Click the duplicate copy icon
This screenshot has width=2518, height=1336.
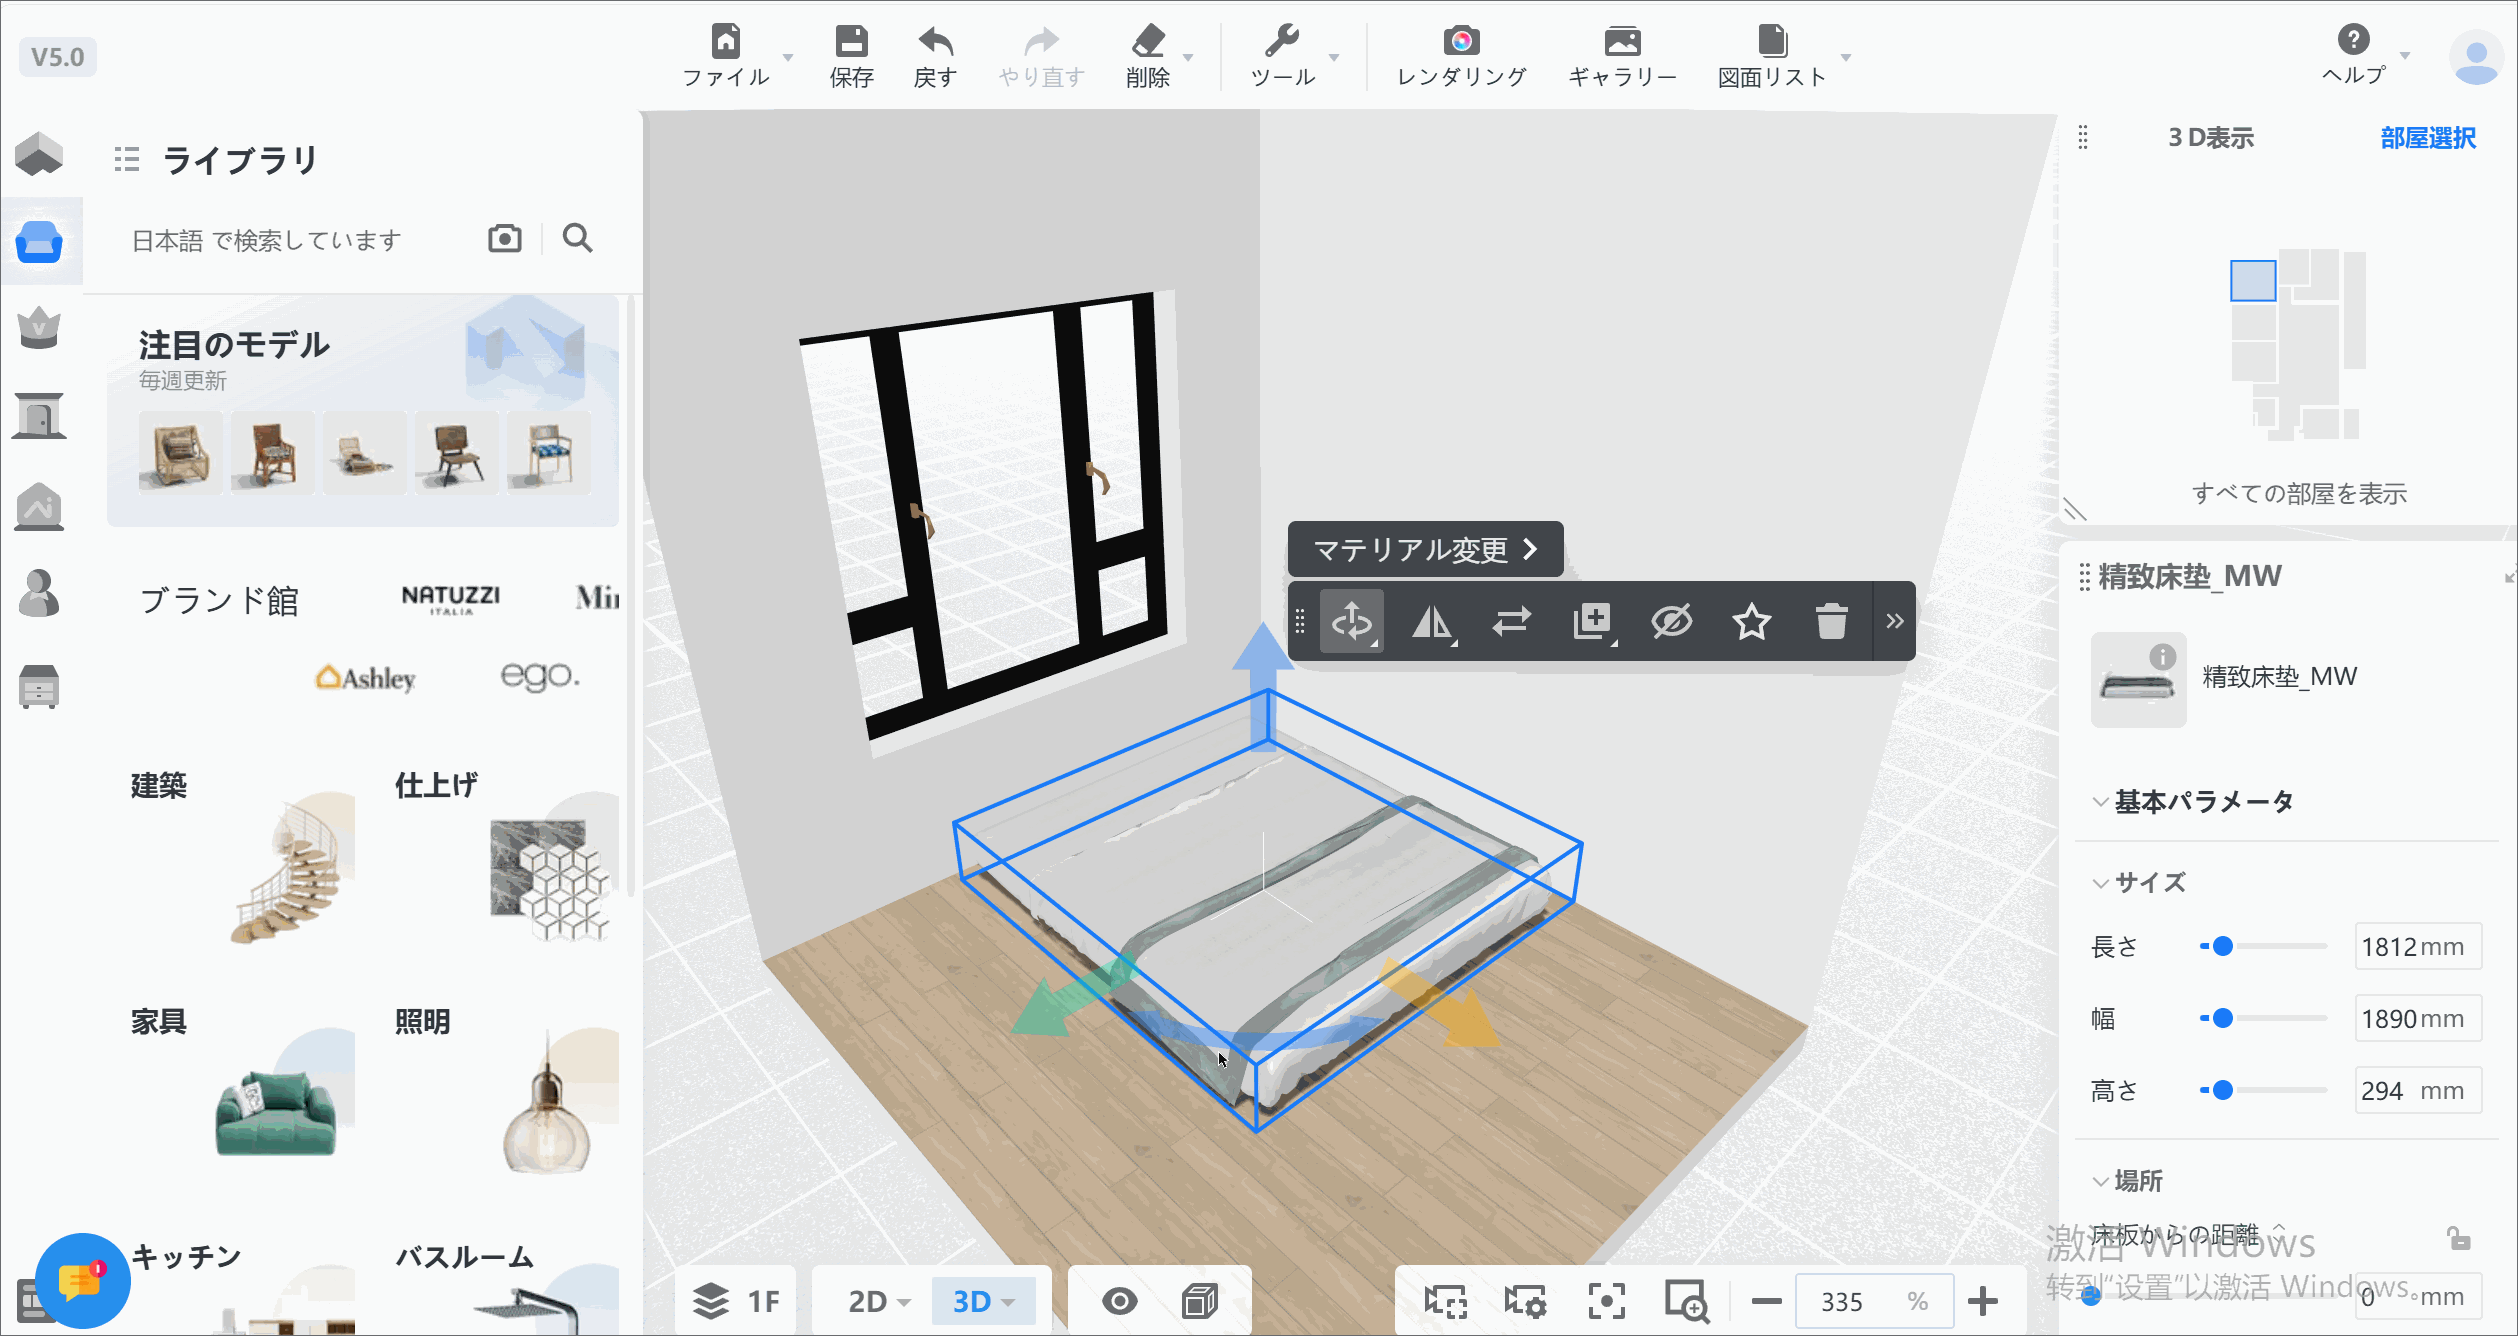click(x=1592, y=621)
